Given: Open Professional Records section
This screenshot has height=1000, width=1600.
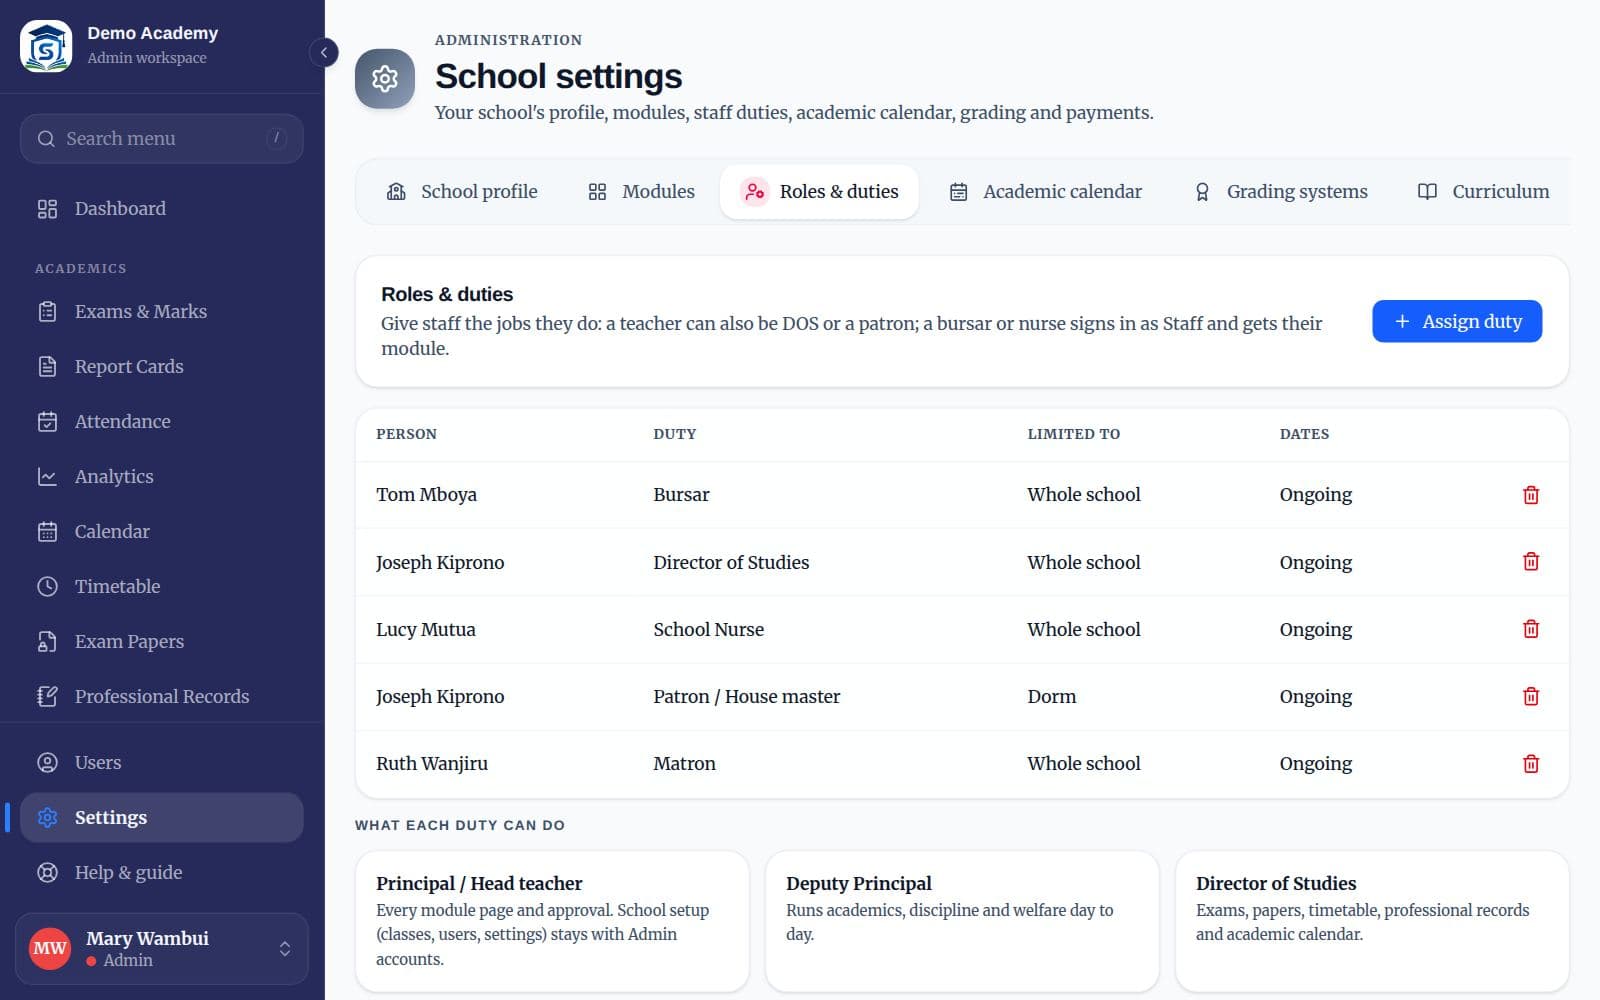Looking at the screenshot, I should [x=161, y=696].
